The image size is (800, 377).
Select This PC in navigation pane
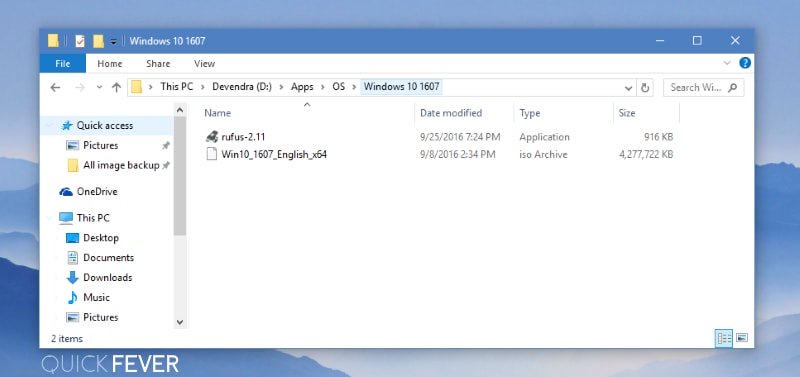93,218
